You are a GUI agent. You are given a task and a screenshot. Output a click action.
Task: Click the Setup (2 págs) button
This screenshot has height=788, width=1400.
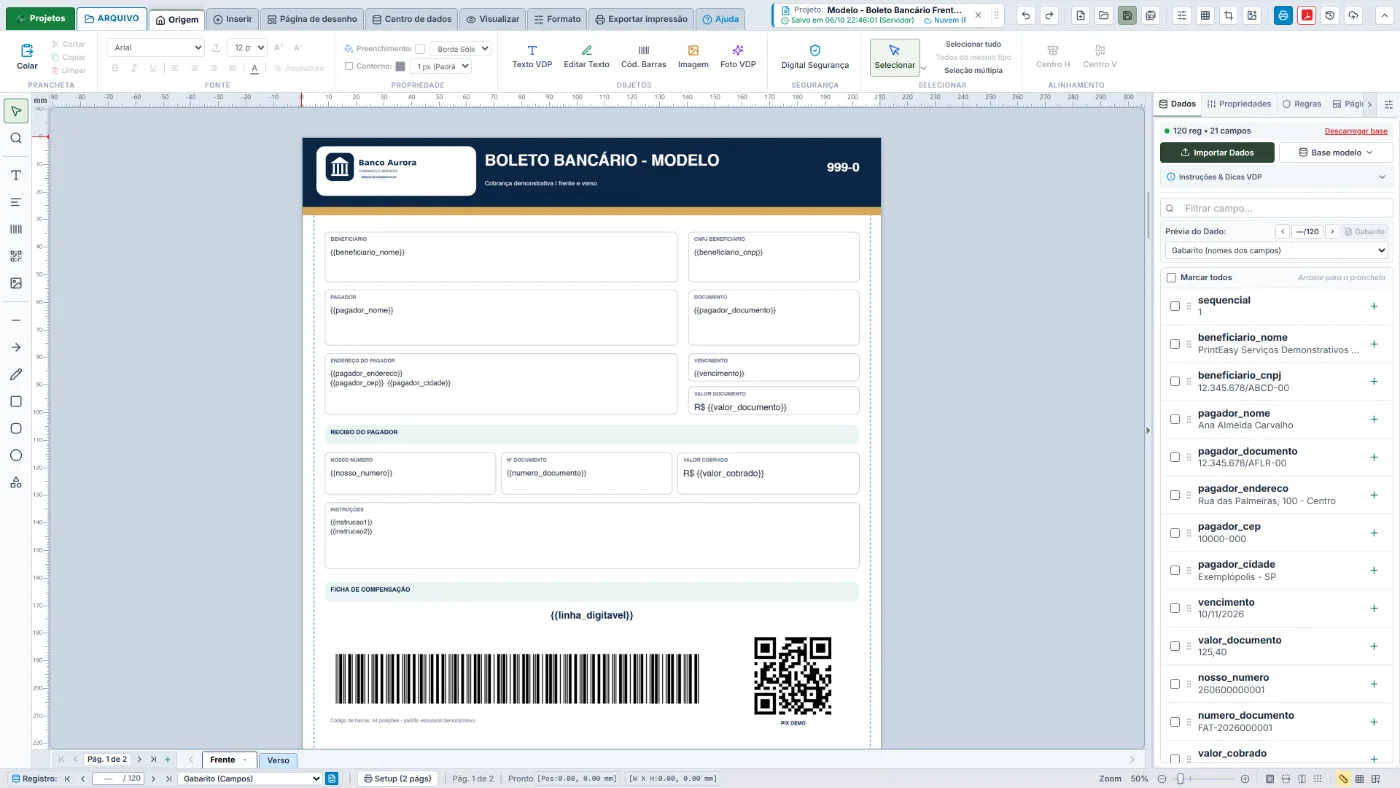397,778
